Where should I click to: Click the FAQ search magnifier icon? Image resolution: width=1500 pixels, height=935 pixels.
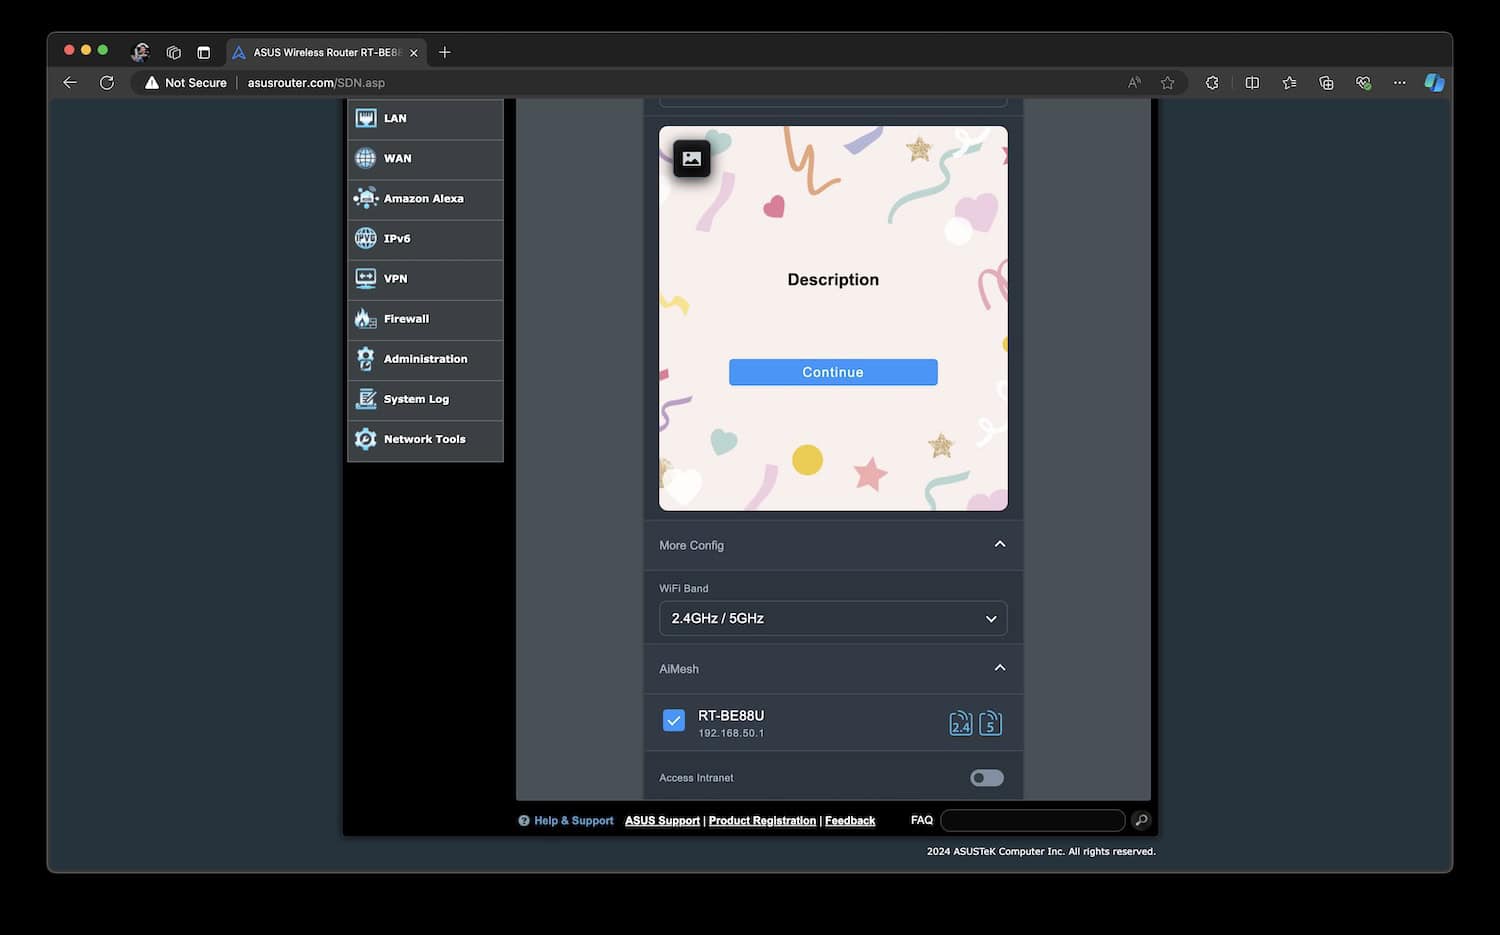click(1141, 820)
